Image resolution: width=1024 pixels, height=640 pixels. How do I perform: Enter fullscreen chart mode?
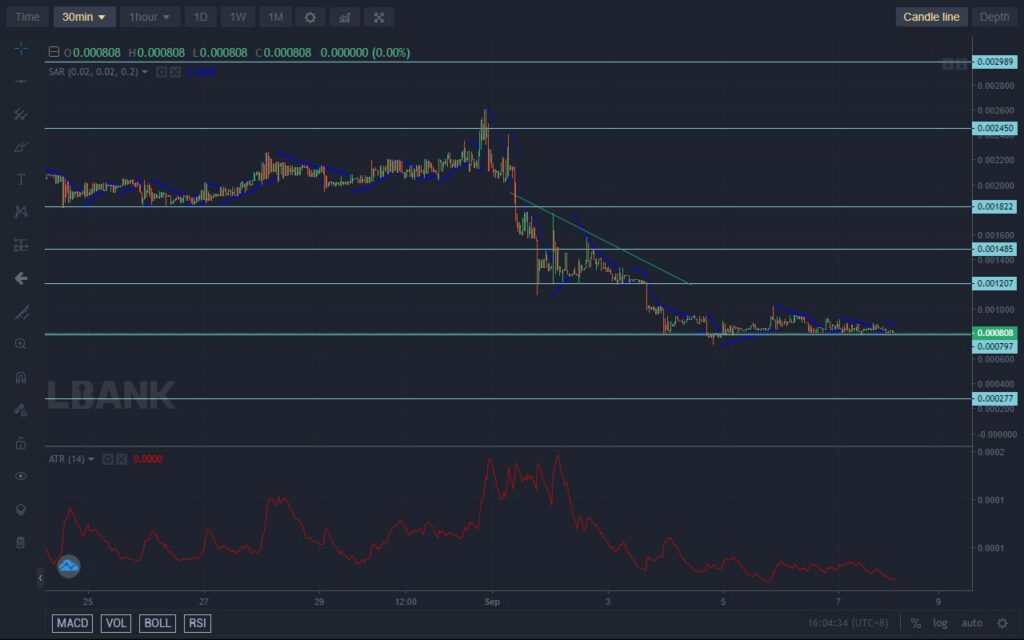click(x=379, y=17)
